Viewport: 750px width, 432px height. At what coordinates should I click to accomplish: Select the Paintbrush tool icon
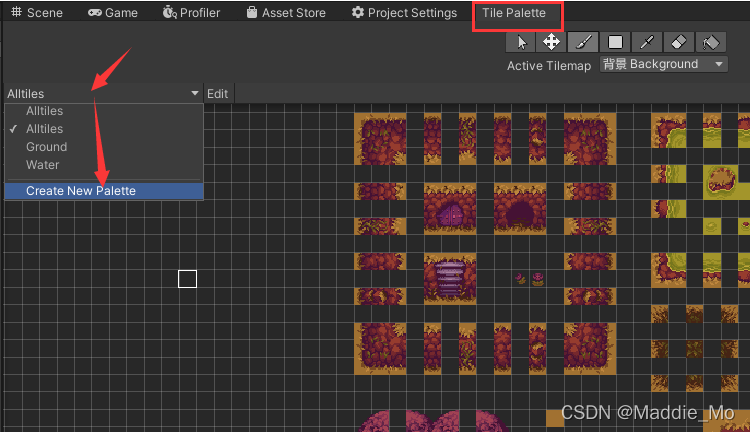[x=583, y=43]
